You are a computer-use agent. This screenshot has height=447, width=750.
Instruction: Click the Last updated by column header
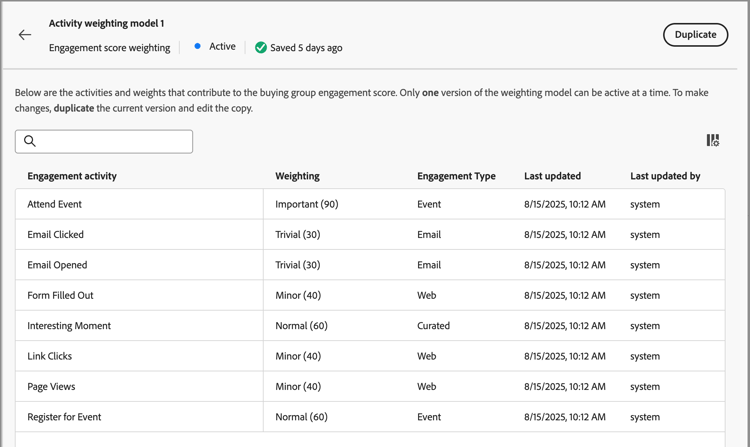pos(665,176)
